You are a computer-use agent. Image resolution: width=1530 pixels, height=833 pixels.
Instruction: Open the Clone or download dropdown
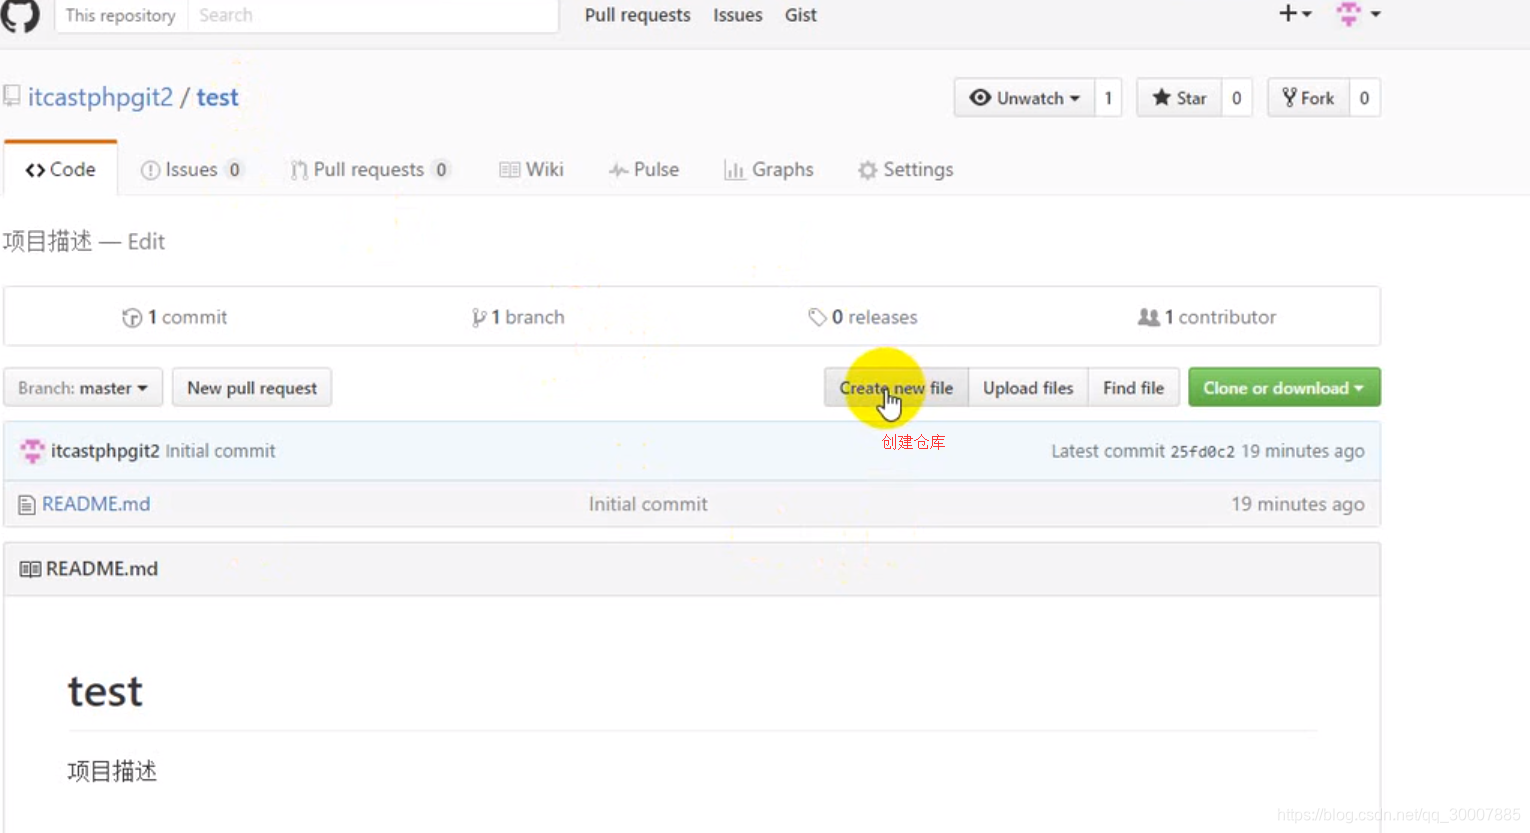[1284, 388]
